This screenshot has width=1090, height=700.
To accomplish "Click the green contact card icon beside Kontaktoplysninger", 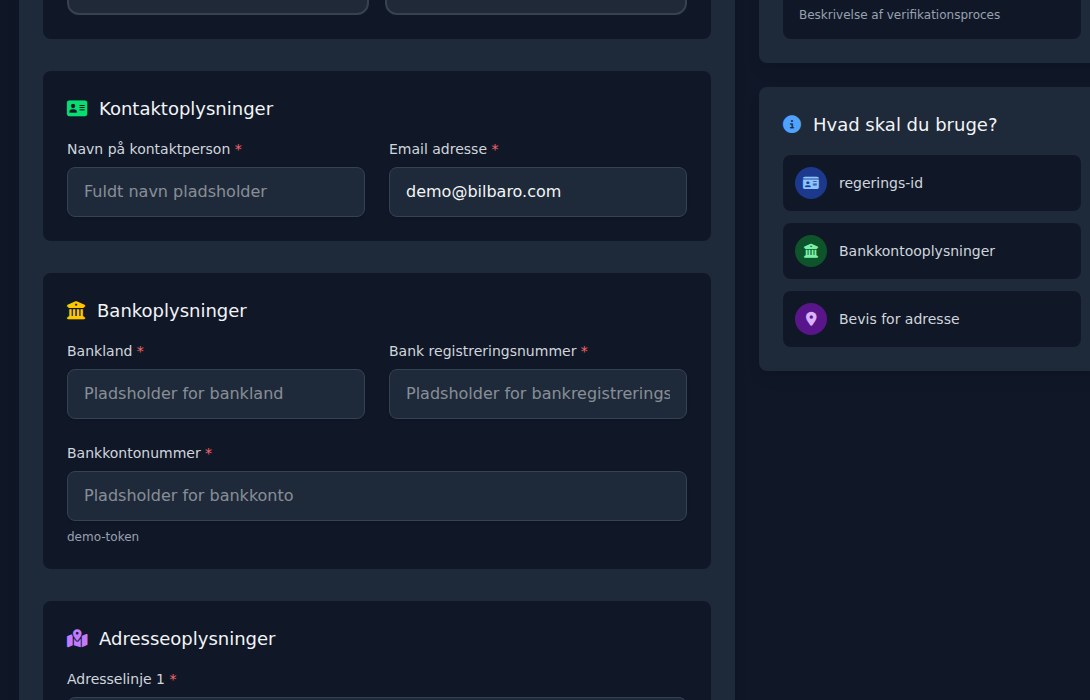I will pyautogui.click(x=77, y=108).
